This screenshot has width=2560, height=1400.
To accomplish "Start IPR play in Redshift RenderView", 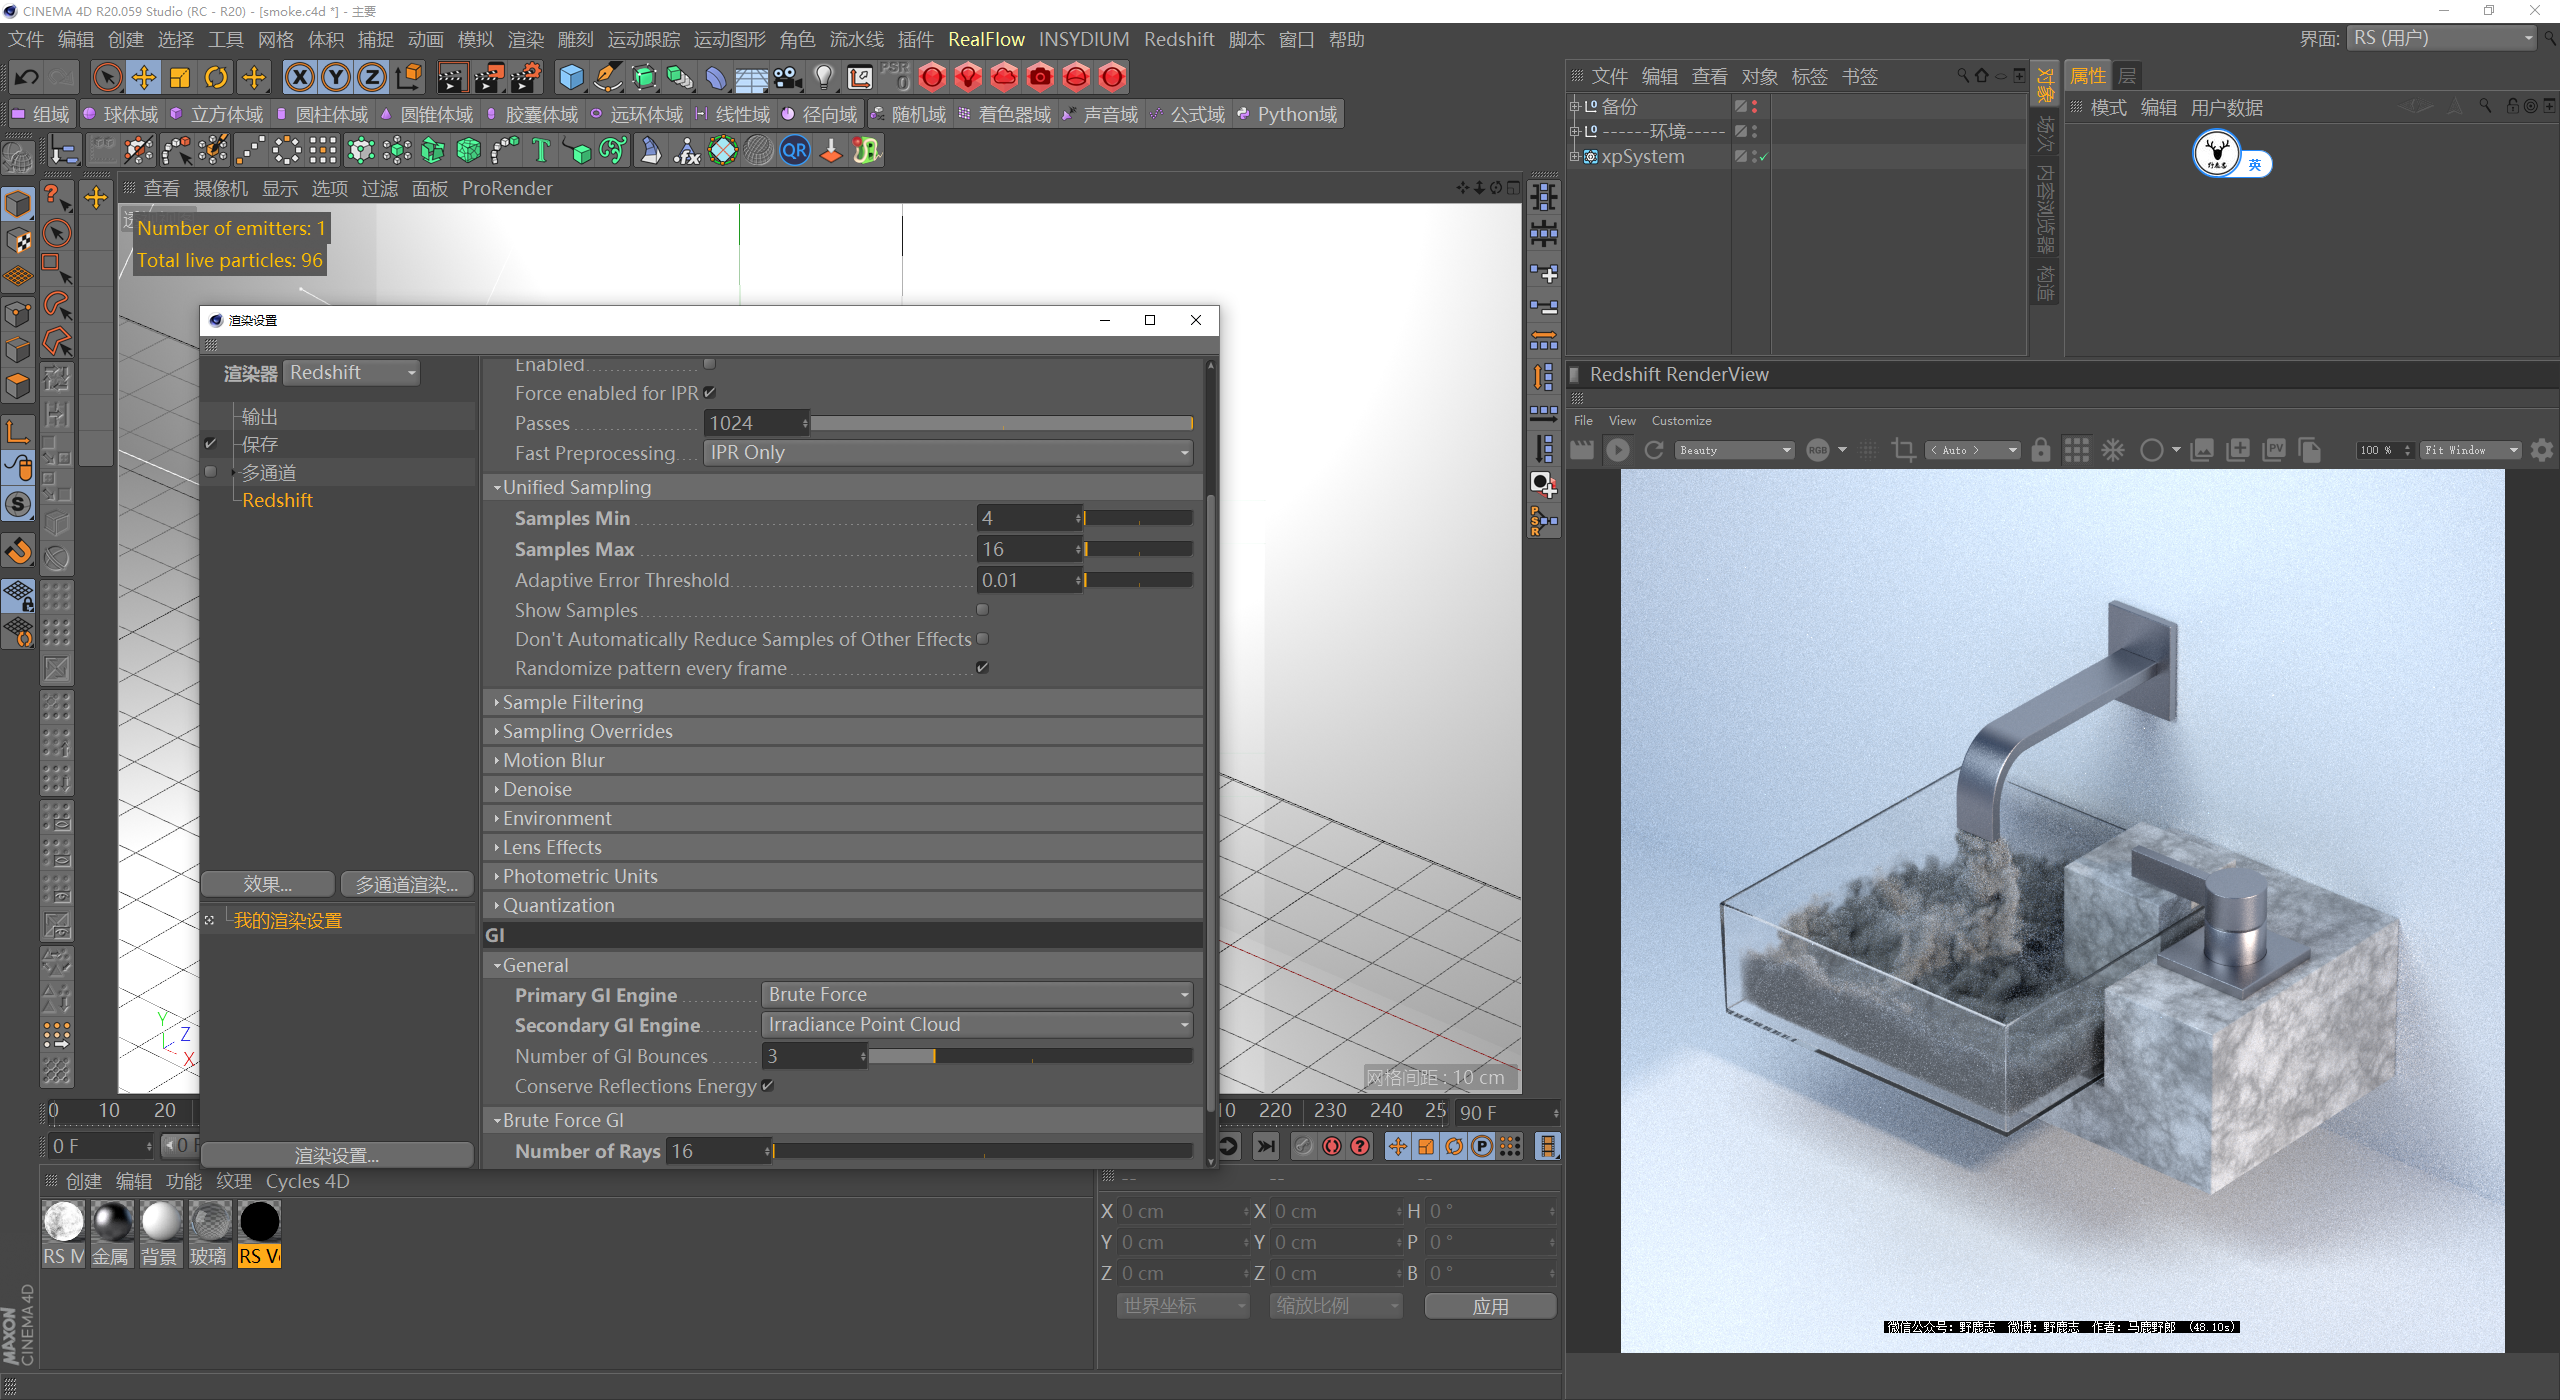I will point(1617,450).
